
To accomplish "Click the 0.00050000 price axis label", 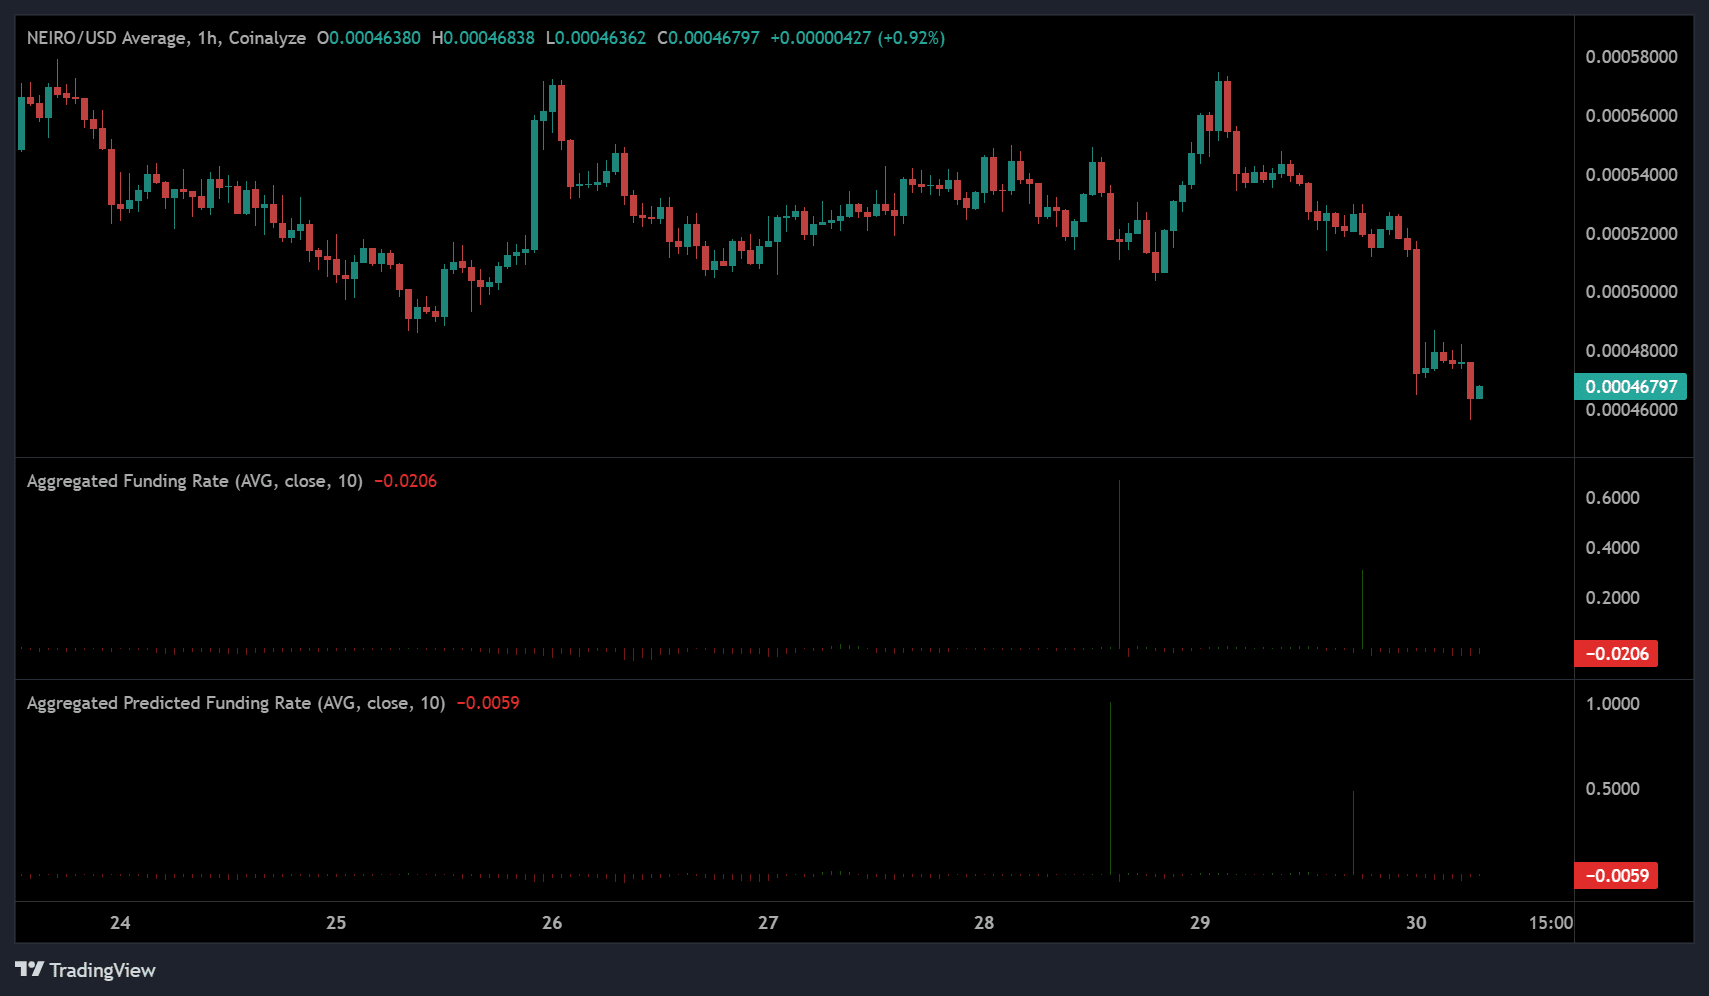I will click(x=1631, y=292).
